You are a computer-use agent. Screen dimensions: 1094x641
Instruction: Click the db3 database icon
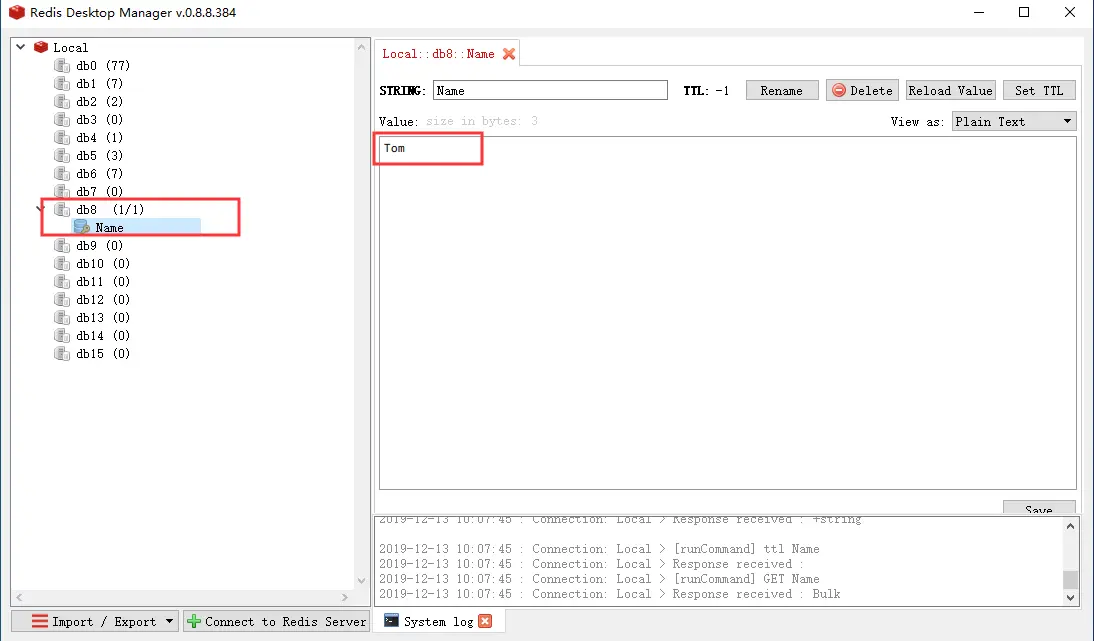(62, 120)
